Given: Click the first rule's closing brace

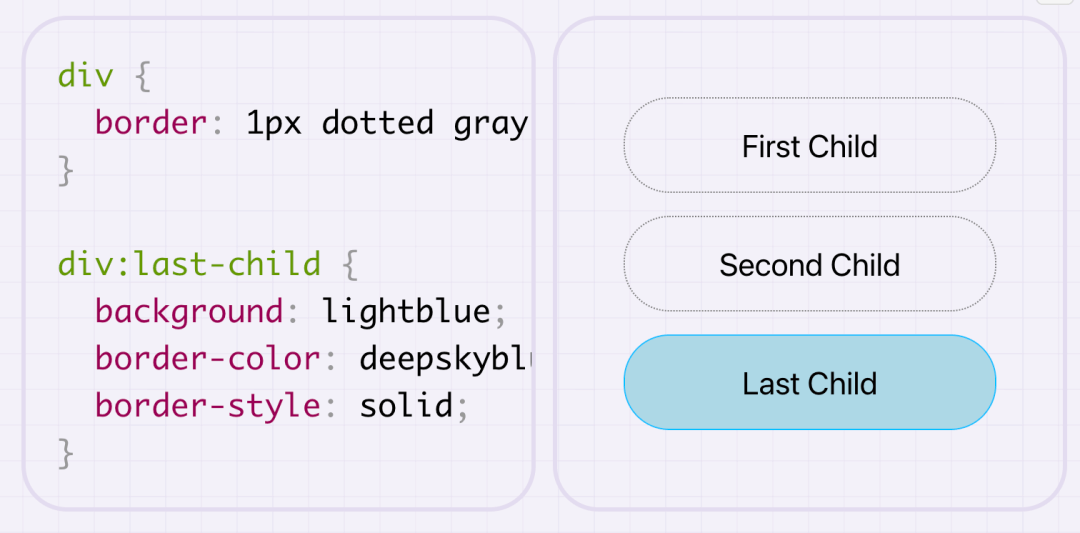Looking at the screenshot, I should 66,171.
